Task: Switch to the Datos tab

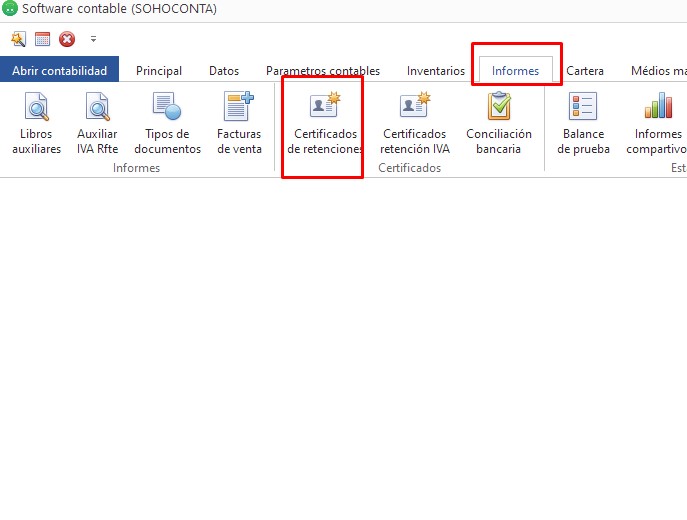Action: pos(224,71)
